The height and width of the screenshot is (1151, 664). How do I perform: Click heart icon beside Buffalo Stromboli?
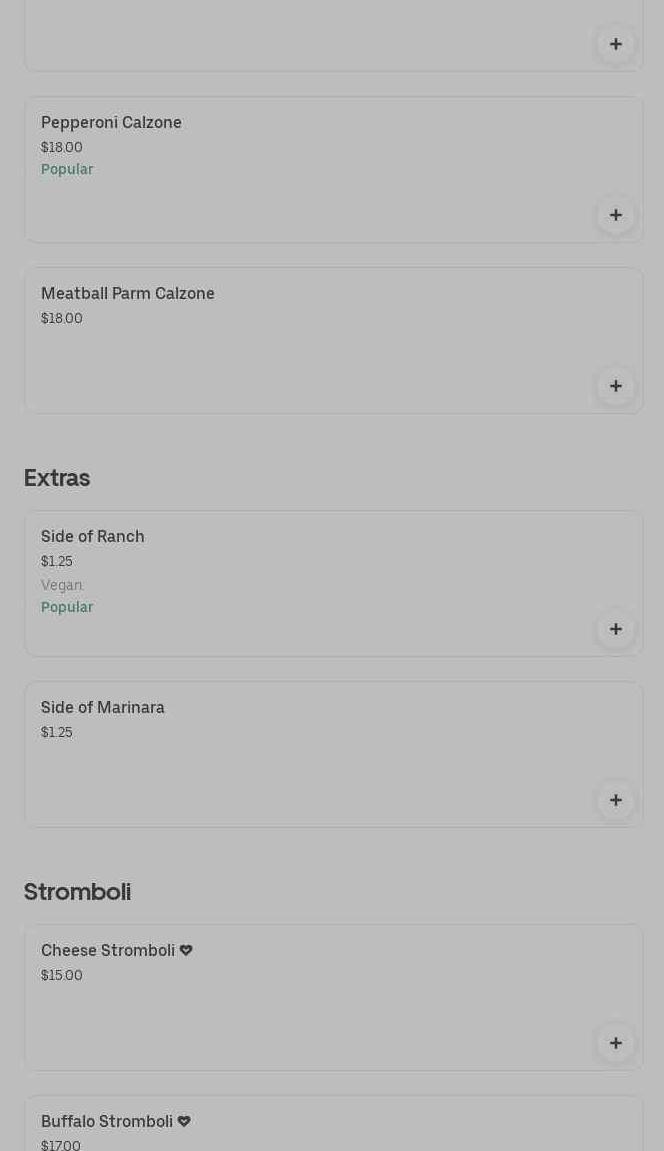pos(184,1121)
